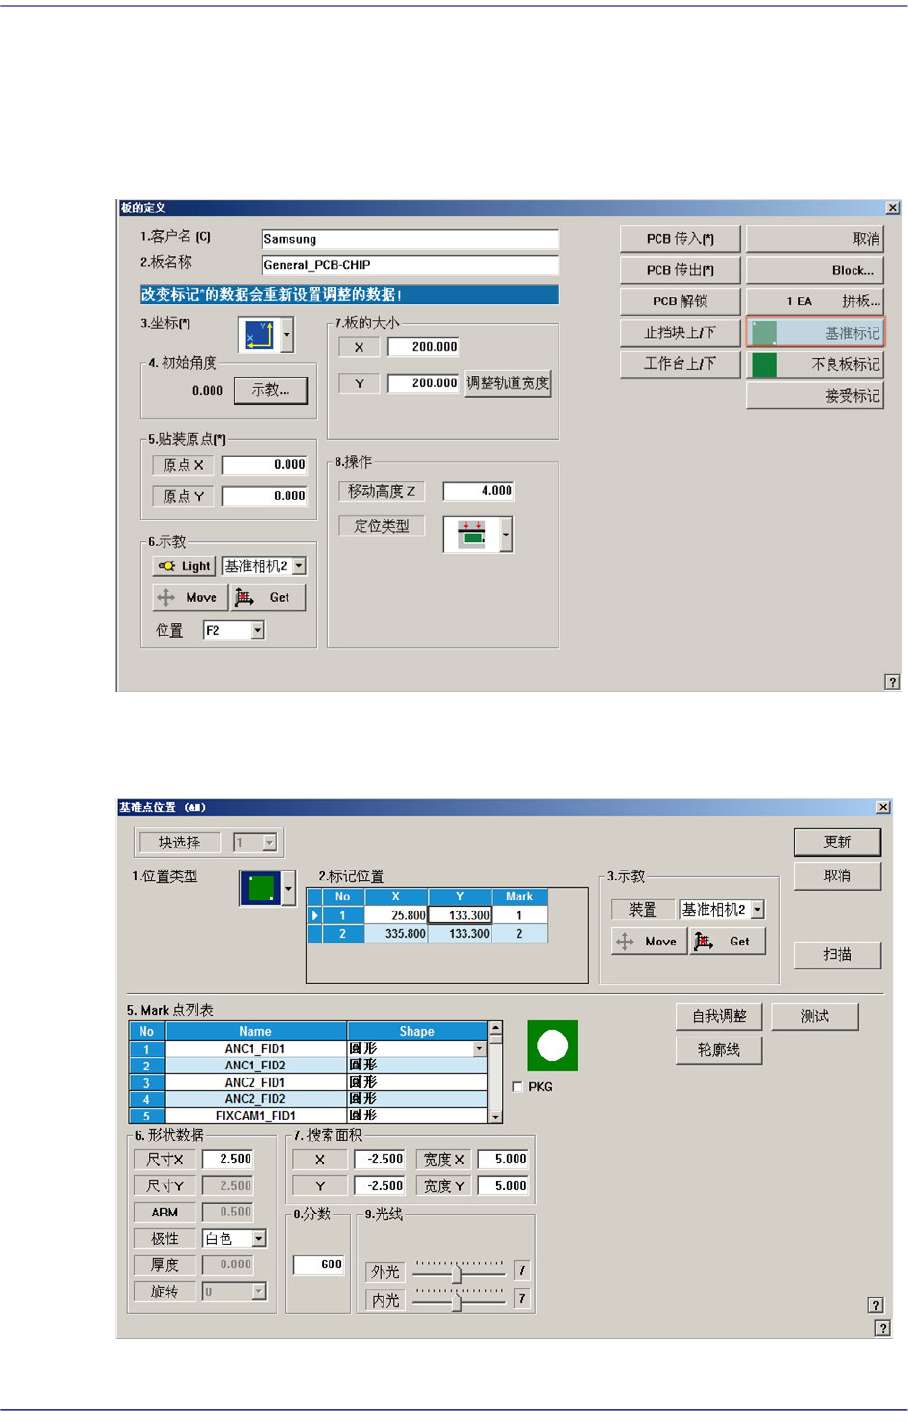Open the 位置 F2 dropdown
The height and width of the screenshot is (1421, 908).
(x=257, y=630)
